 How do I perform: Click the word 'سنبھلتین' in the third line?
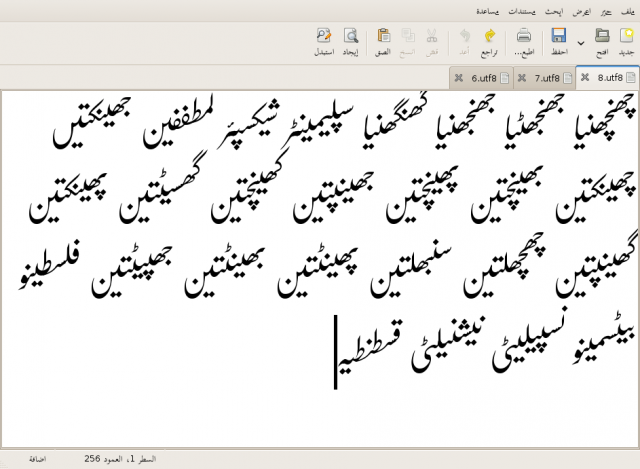[x=411, y=271]
